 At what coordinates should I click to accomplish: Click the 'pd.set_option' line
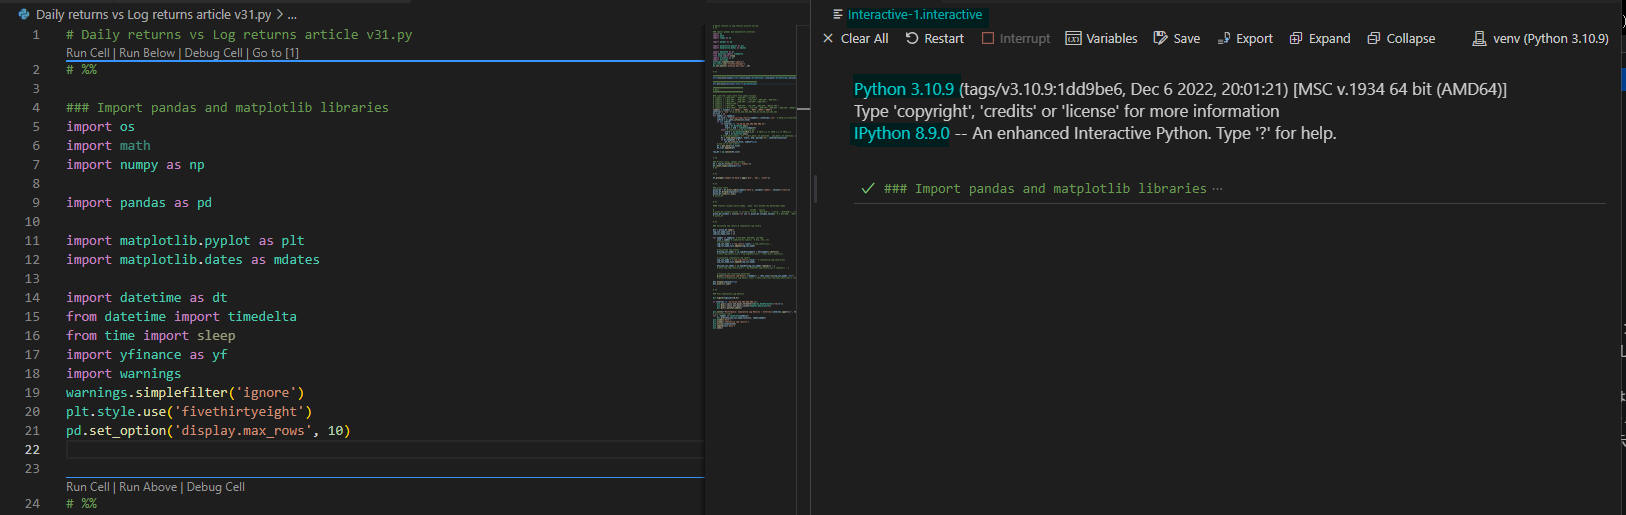208,431
